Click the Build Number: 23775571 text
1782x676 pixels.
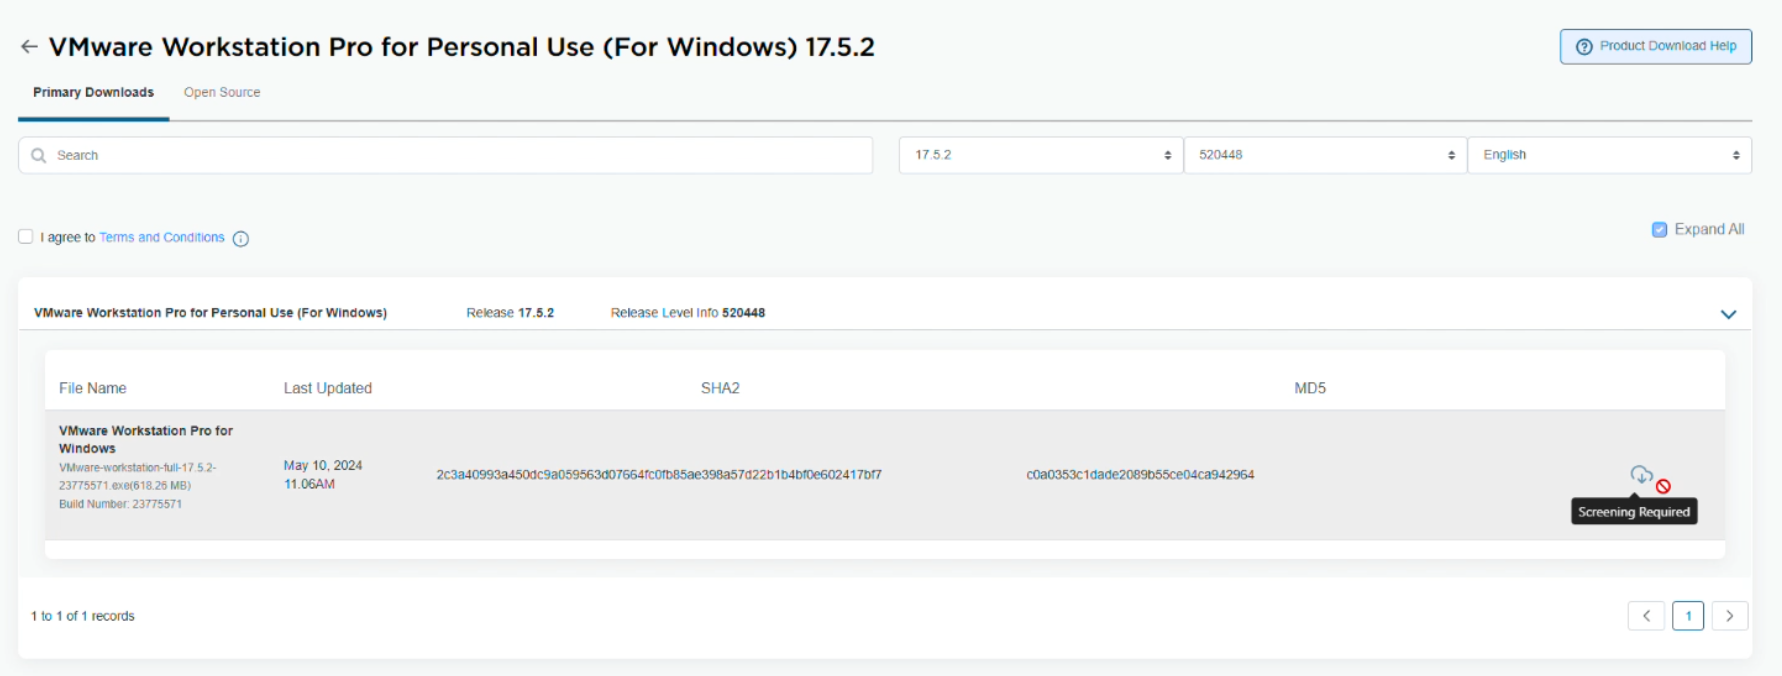coord(120,504)
